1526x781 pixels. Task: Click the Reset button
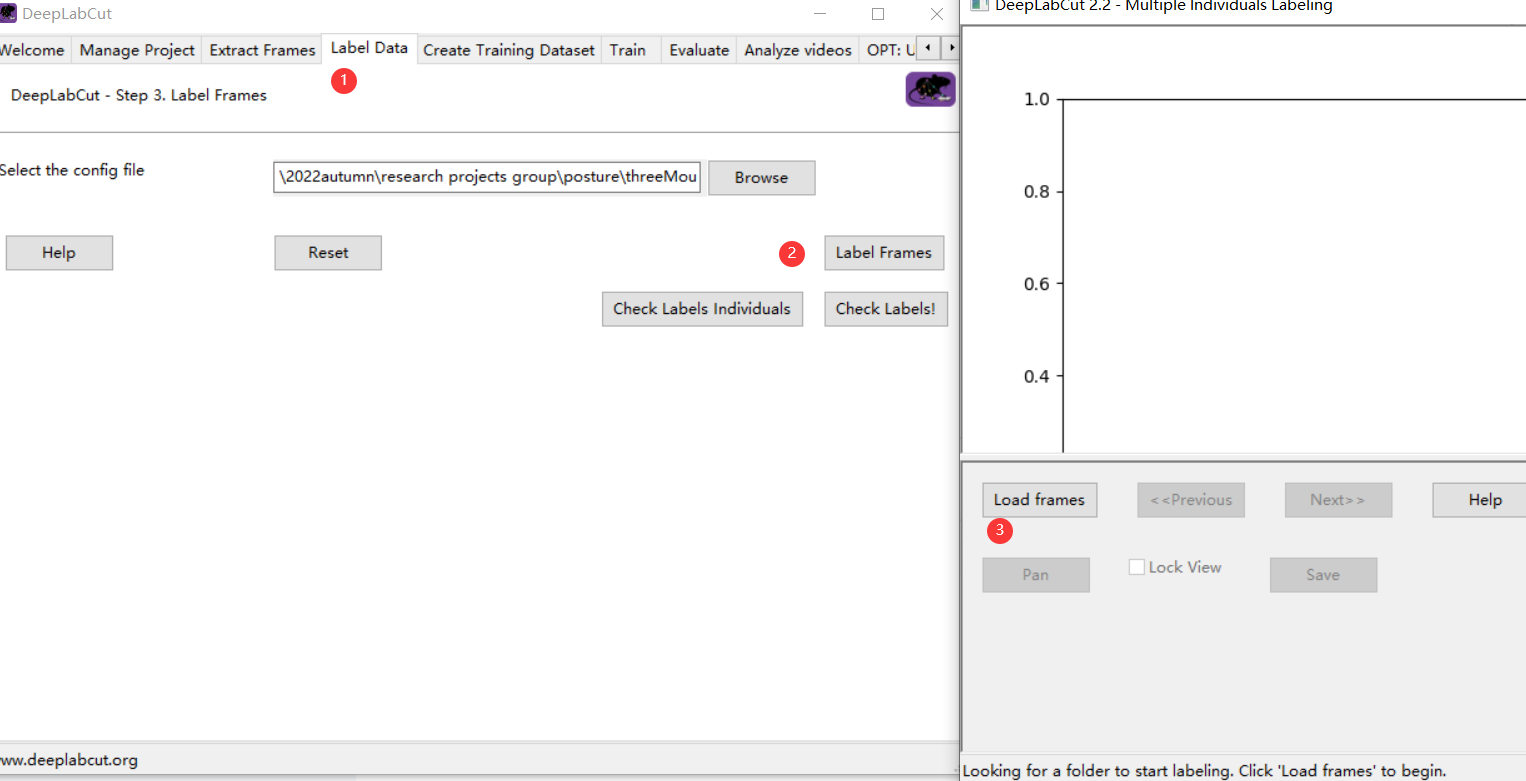(328, 253)
